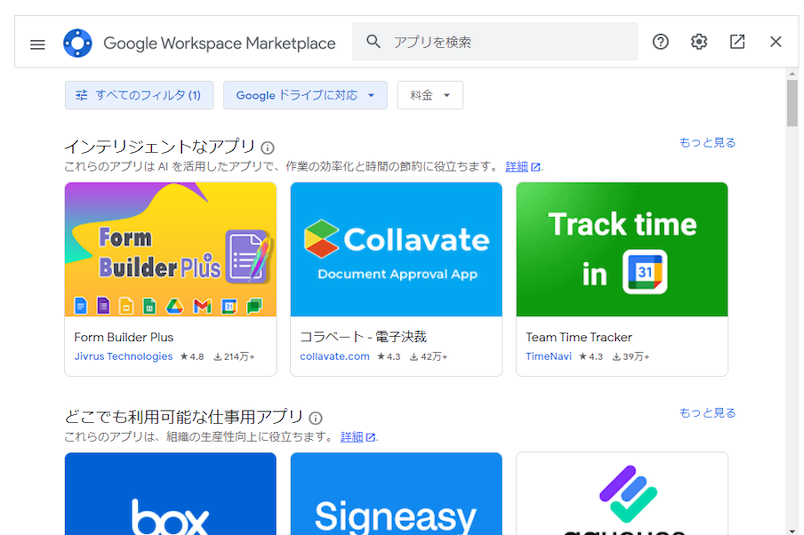Click the 39万+ download count
Image resolution: width=804 pixels, height=535 pixels.
pos(631,356)
